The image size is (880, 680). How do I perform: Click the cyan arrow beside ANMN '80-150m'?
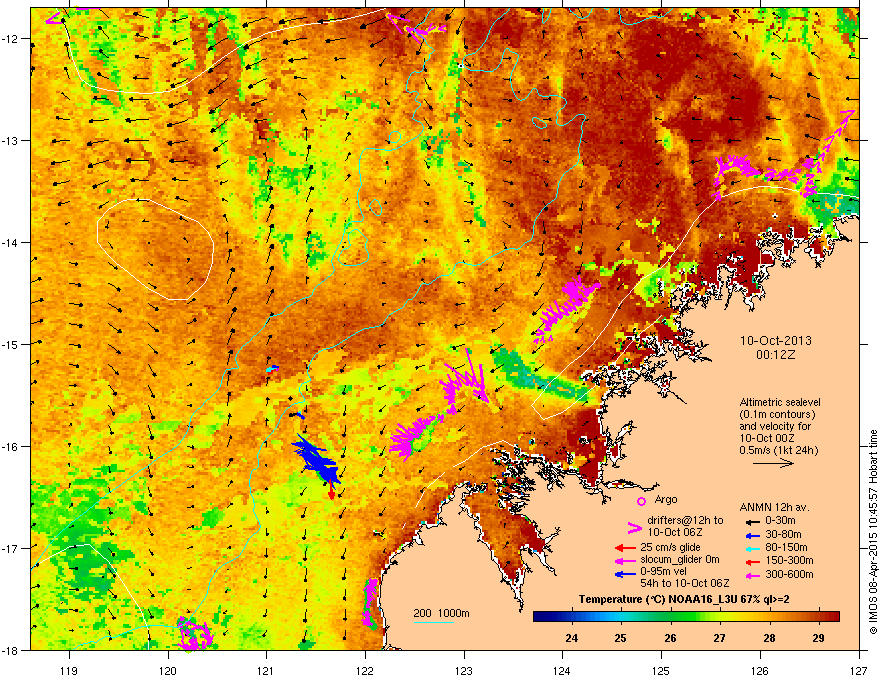751,548
